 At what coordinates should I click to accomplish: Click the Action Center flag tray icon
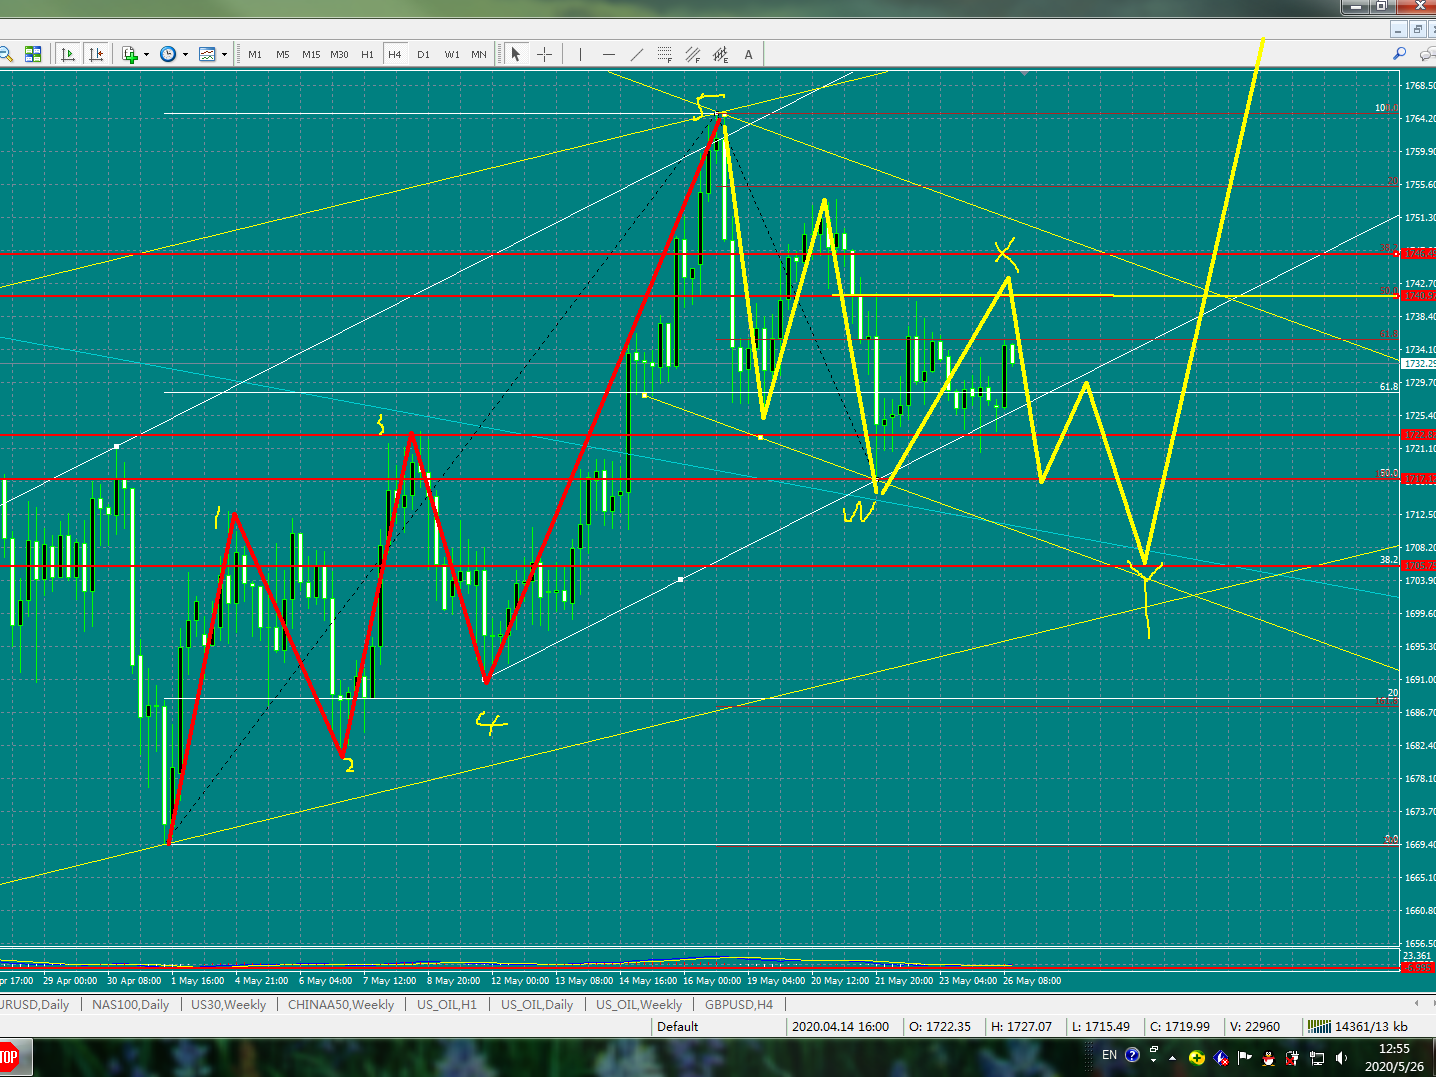(1245, 1058)
